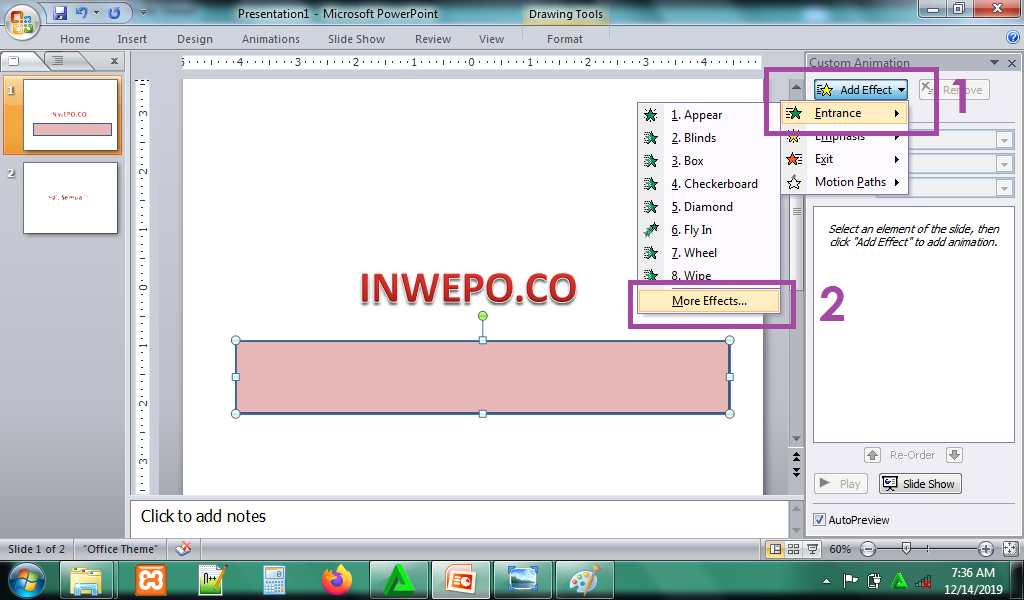Expand the Entrance submenu
Screen dimensions: 1024x600
pos(844,113)
